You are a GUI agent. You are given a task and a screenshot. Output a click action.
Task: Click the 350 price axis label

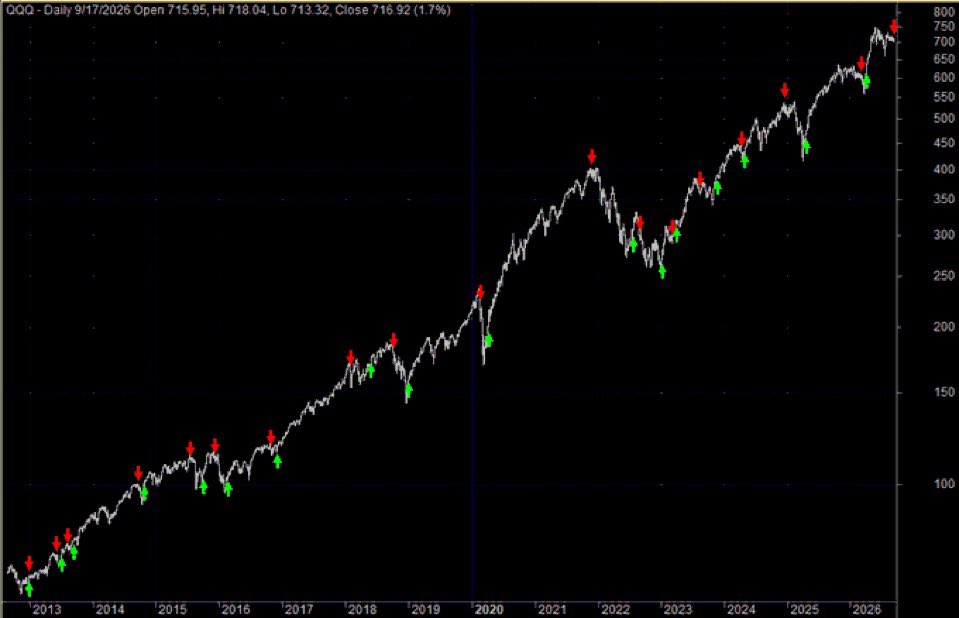point(944,199)
